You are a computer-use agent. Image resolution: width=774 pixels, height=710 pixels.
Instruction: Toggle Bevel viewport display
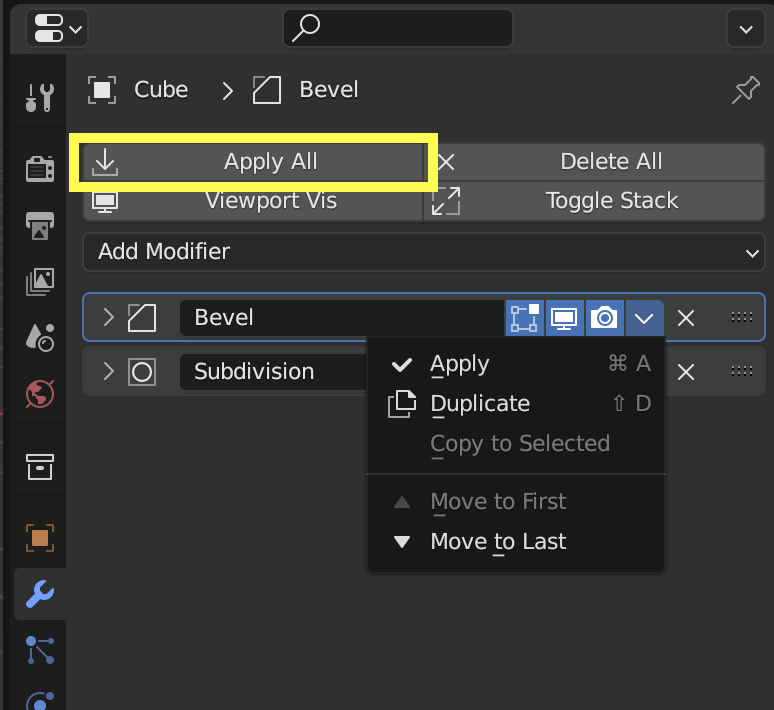pos(565,318)
